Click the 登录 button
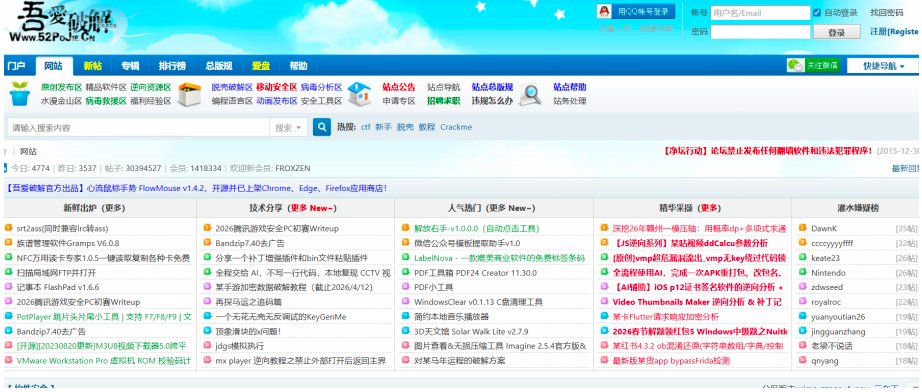Screen dimensions: 922x392 click(836, 32)
